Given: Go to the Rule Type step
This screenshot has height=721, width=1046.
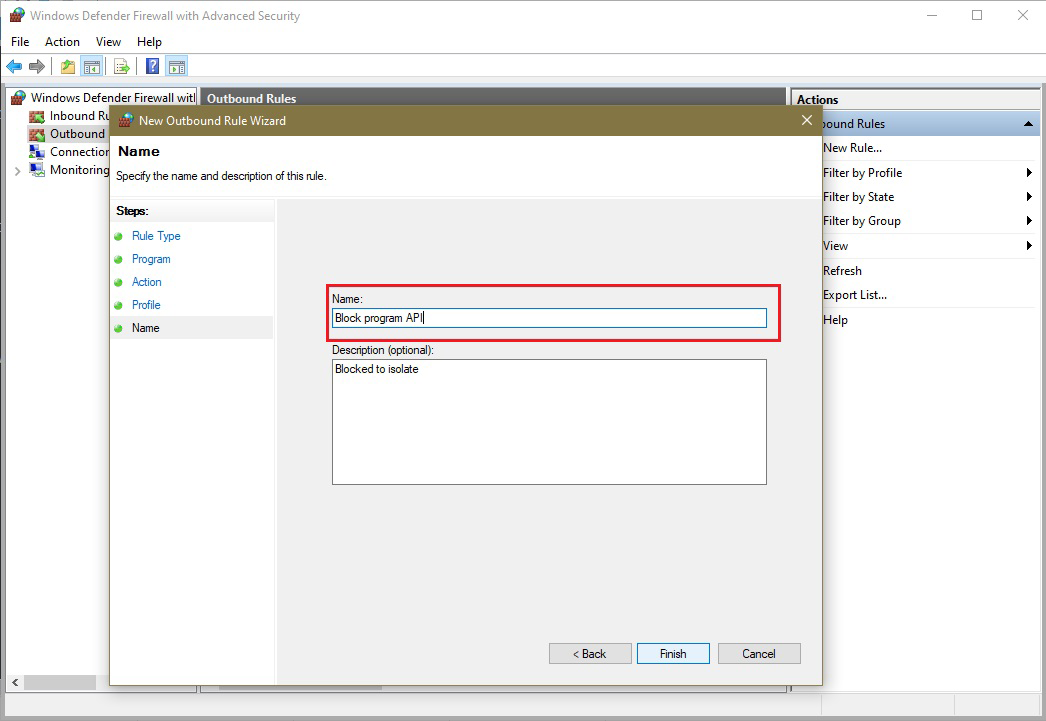Looking at the screenshot, I should point(156,236).
